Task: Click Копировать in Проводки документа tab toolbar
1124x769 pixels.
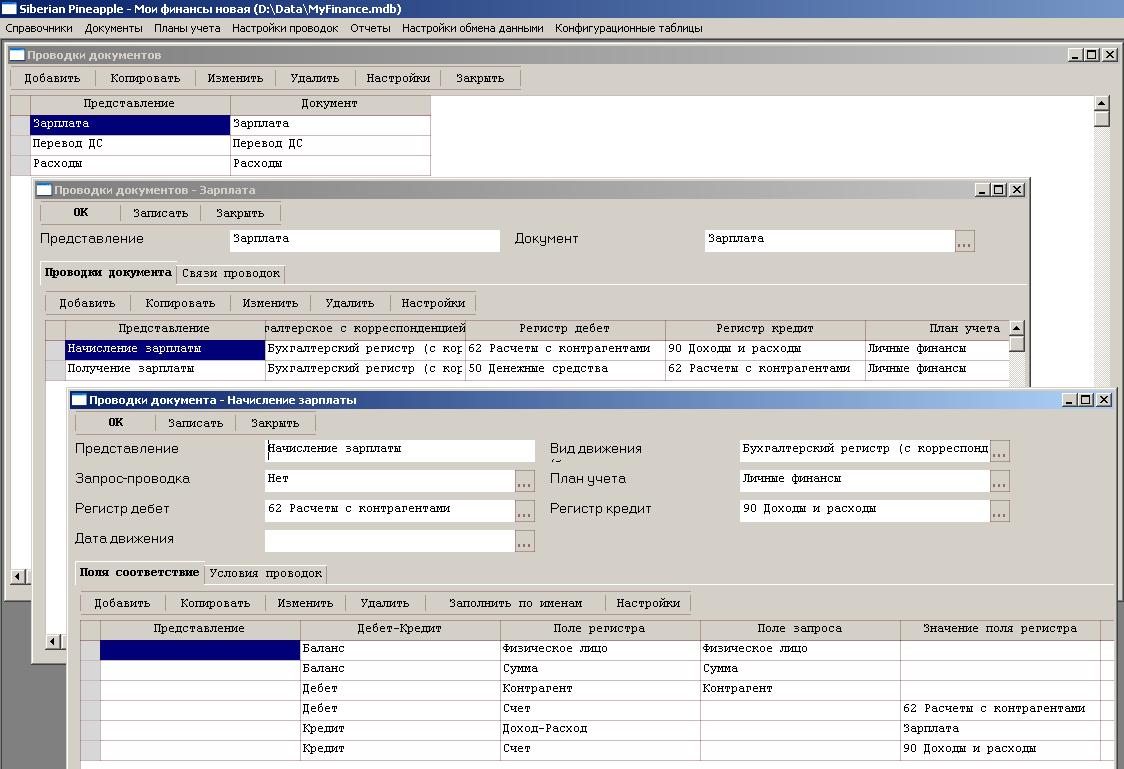Action: pyautogui.click(x=180, y=303)
